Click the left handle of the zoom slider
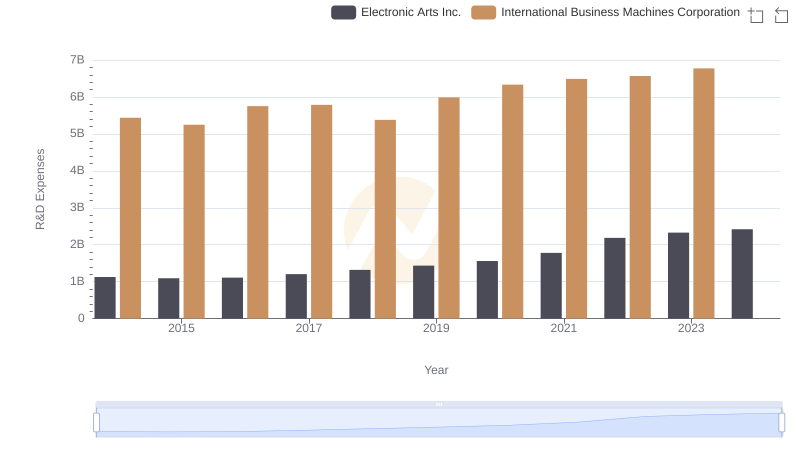The height and width of the screenshot is (461, 800). pyautogui.click(x=96, y=422)
